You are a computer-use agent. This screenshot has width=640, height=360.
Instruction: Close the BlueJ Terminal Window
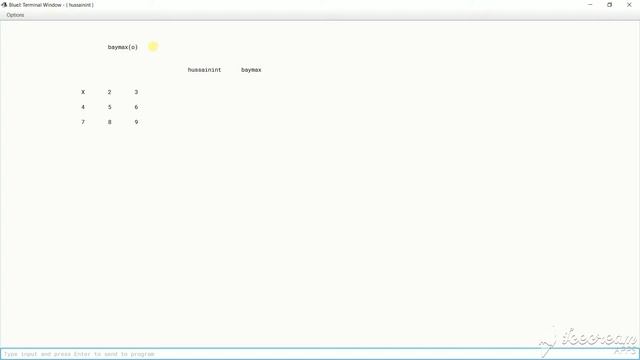(629, 5)
